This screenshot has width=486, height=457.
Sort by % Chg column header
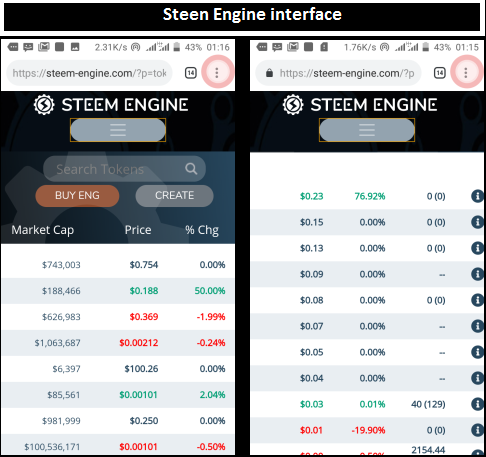pos(202,230)
